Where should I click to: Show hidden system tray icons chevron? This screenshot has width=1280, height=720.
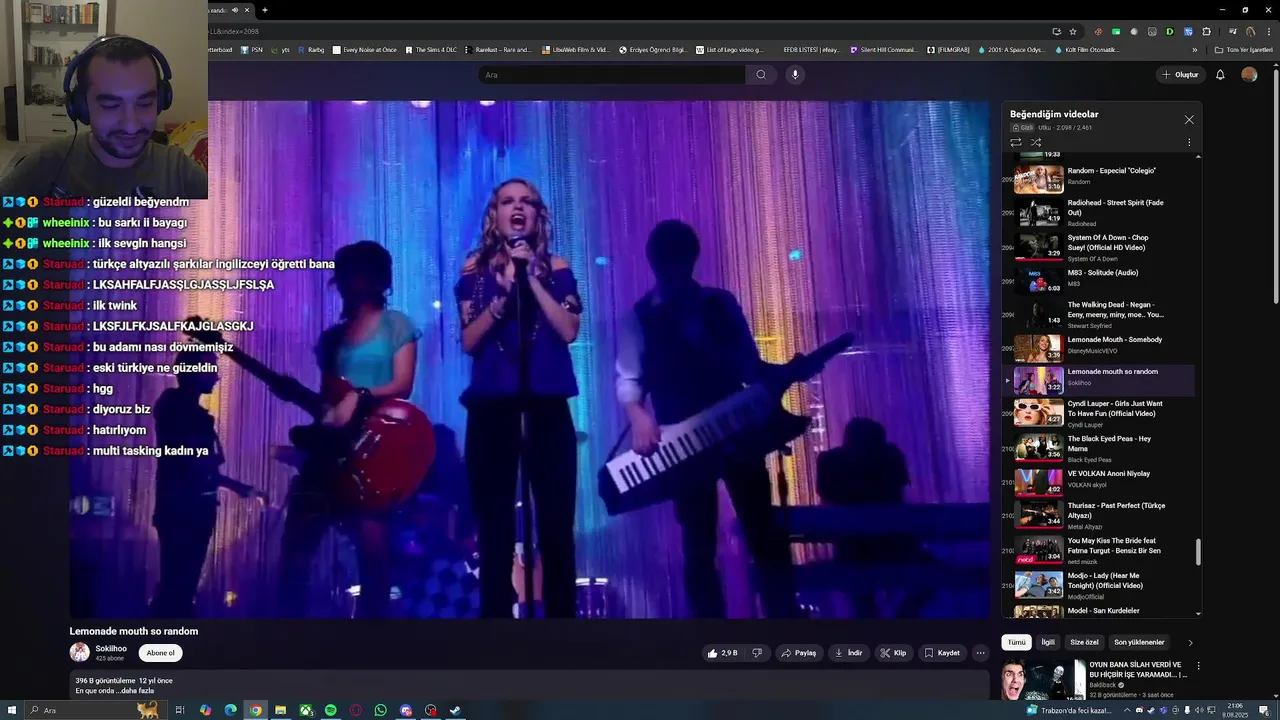[1125, 710]
